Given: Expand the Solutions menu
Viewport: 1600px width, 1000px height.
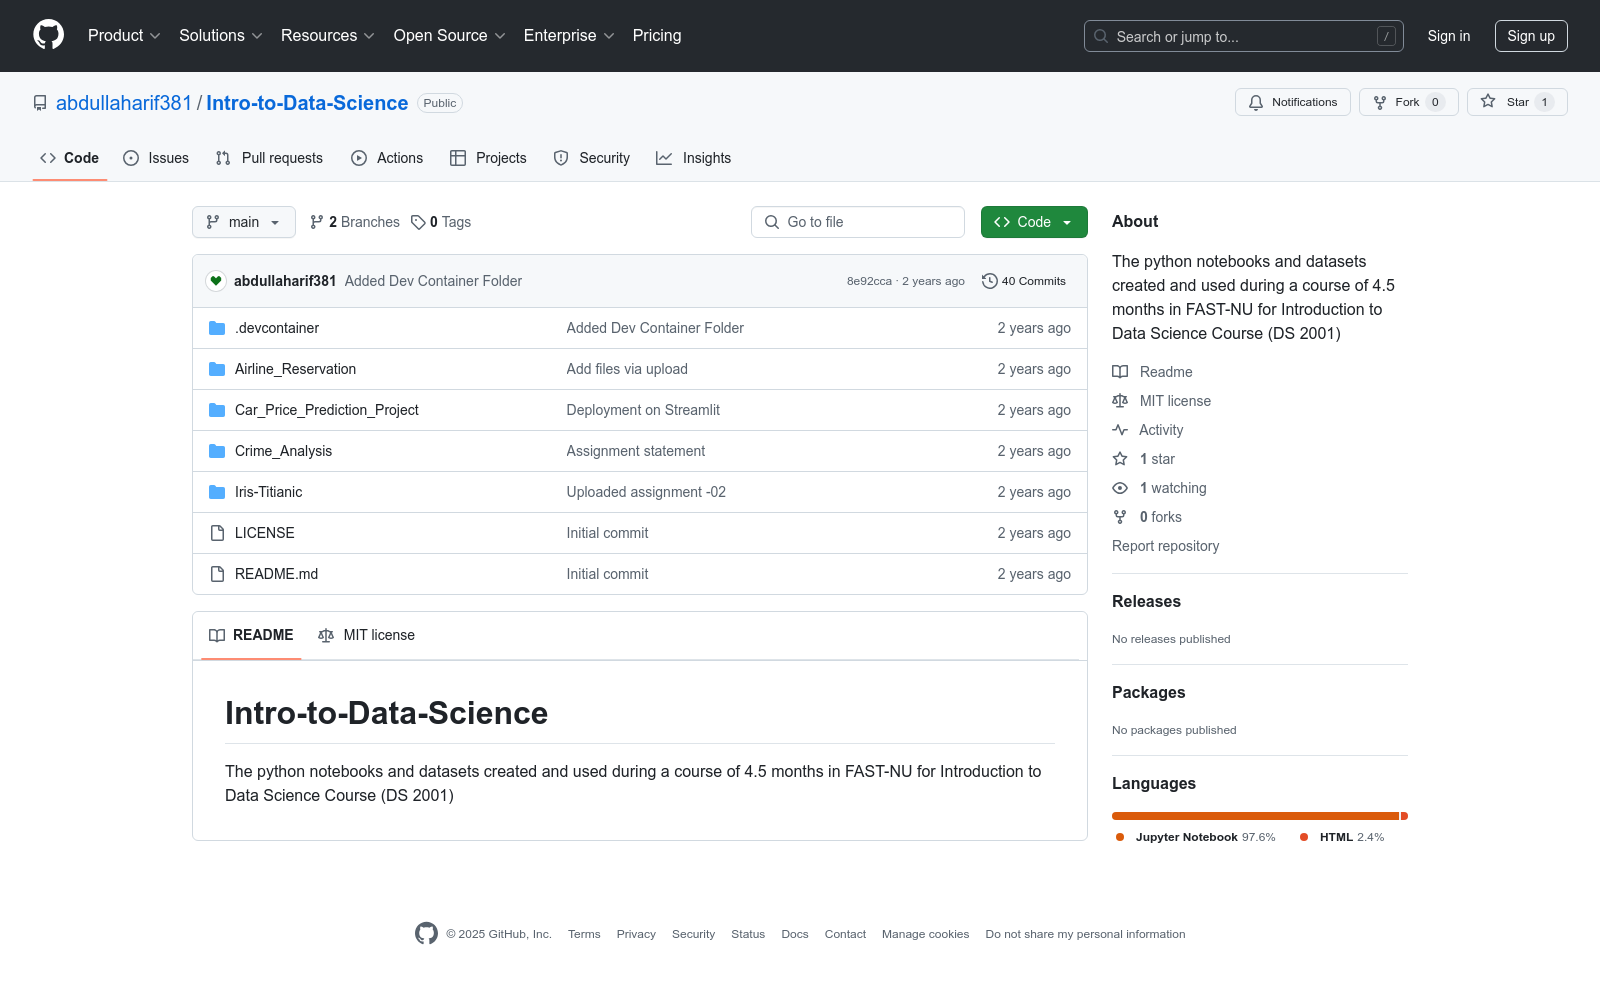Looking at the screenshot, I should click(221, 36).
